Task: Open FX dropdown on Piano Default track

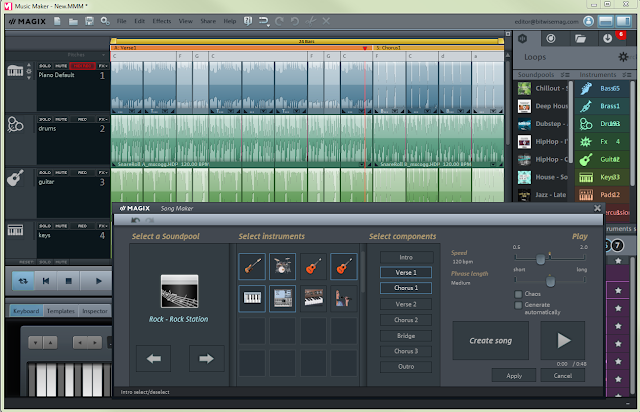Action: tap(102, 66)
